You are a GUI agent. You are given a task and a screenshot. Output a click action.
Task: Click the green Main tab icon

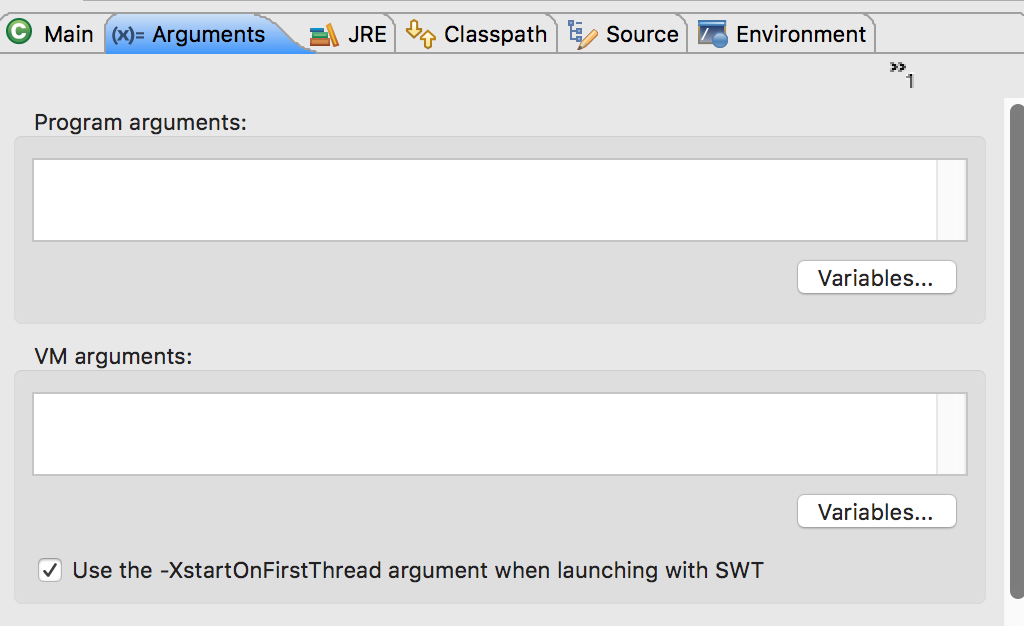click(19, 33)
